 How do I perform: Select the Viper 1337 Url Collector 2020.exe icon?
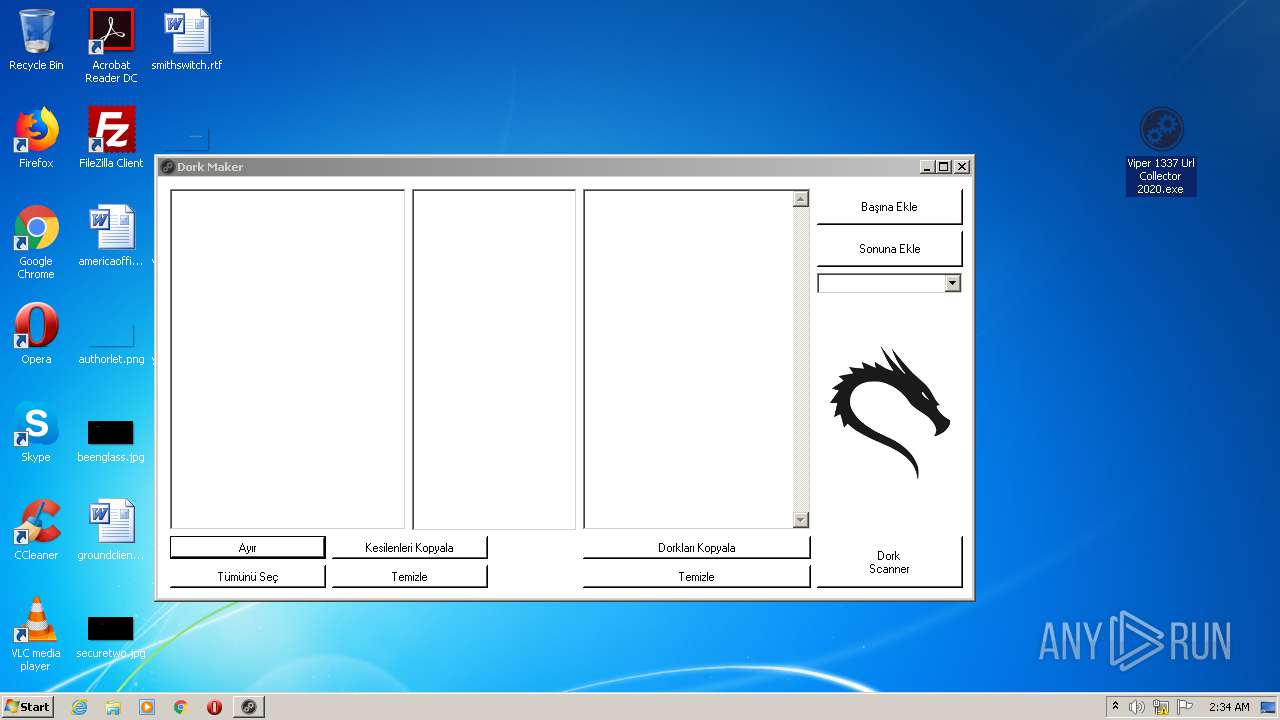tap(1161, 151)
